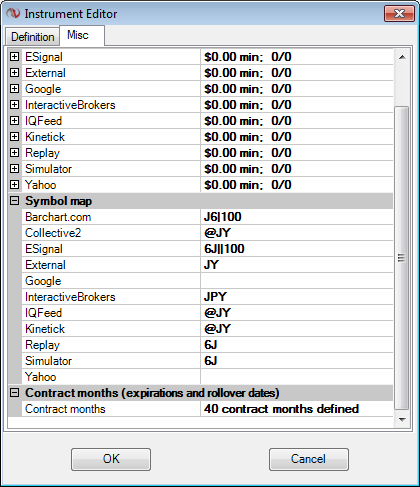Expand the IQFeed commission row
Image resolution: width=420 pixels, height=487 pixels.
[x=14, y=121]
